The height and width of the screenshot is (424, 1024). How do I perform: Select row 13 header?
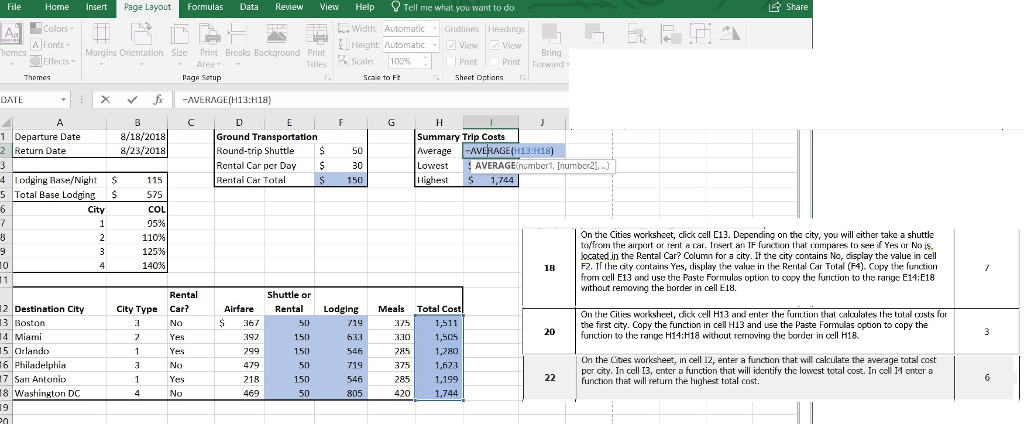point(5,323)
